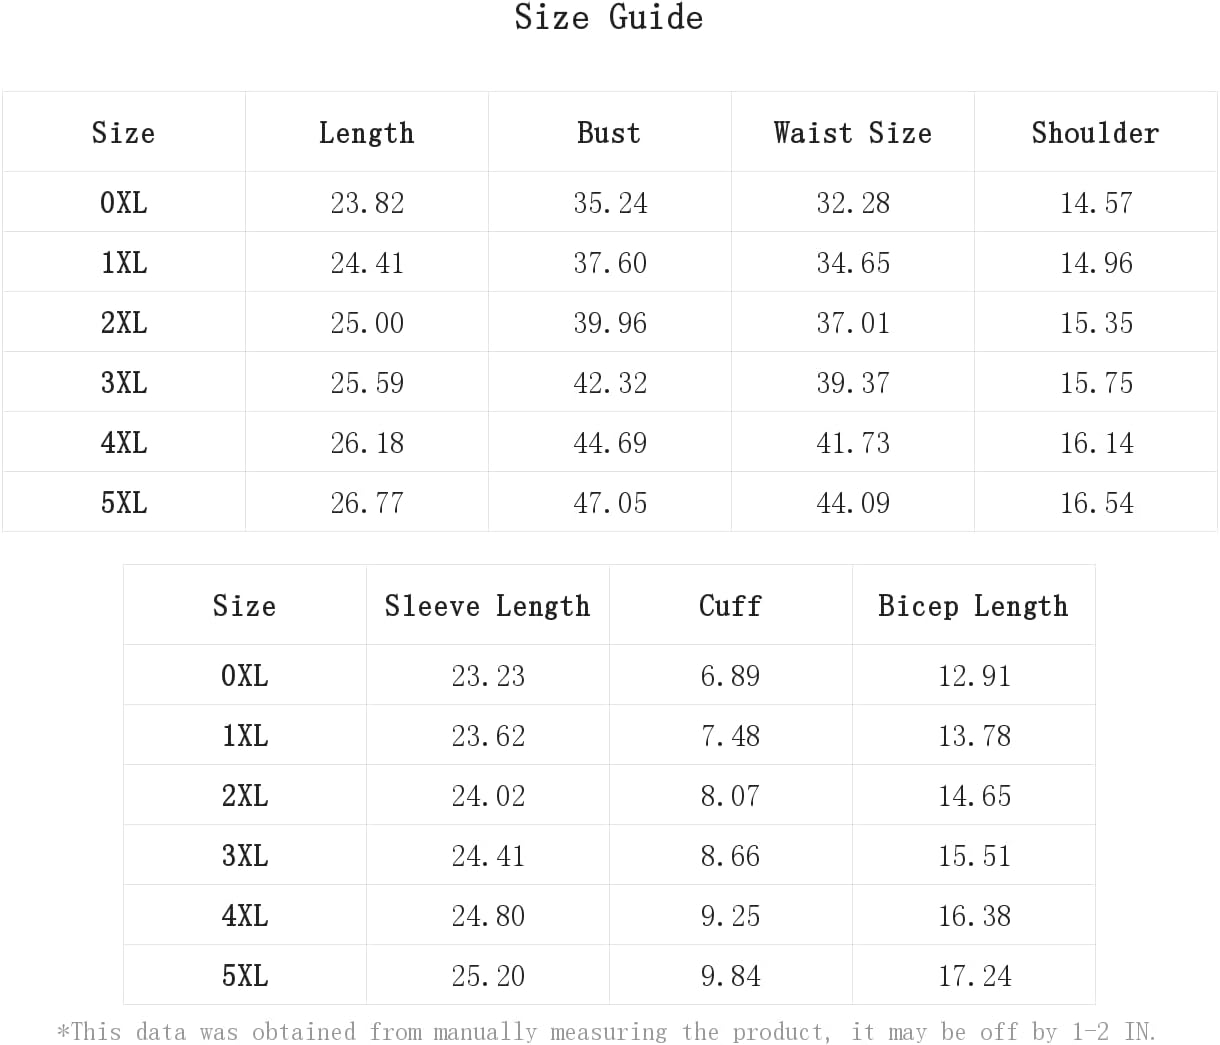Select the 5XL waist value 44.09
This screenshot has height=1045, width=1220.
click(853, 503)
